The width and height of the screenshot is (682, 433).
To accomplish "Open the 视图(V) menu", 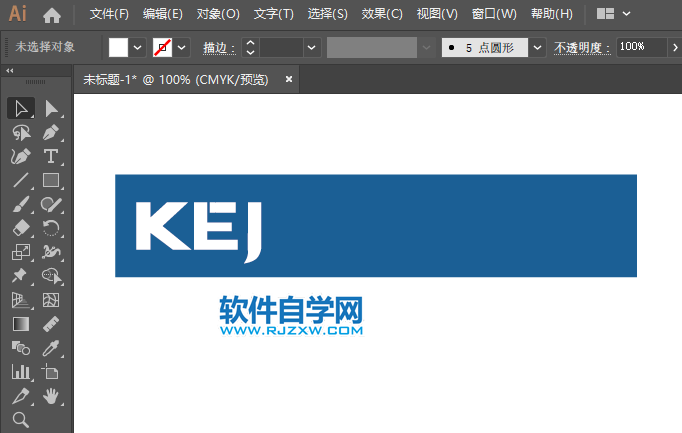I will 437,14.
